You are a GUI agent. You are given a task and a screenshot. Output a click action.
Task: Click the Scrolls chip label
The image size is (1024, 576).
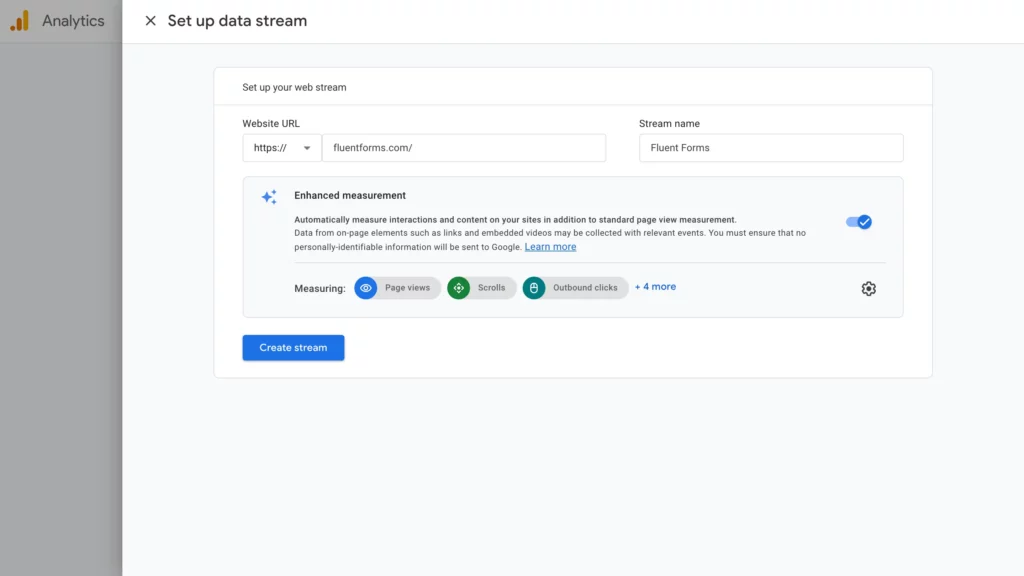click(x=491, y=288)
